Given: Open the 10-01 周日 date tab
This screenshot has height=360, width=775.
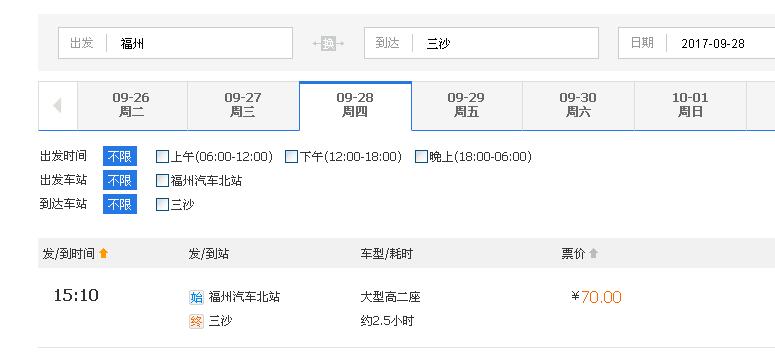Looking at the screenshot, I should [690, 105].
